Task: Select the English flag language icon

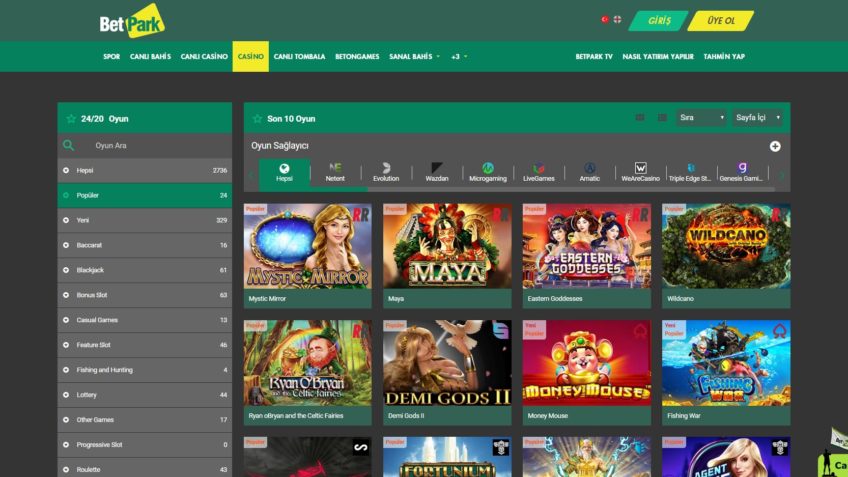Action: coord(617,19)
